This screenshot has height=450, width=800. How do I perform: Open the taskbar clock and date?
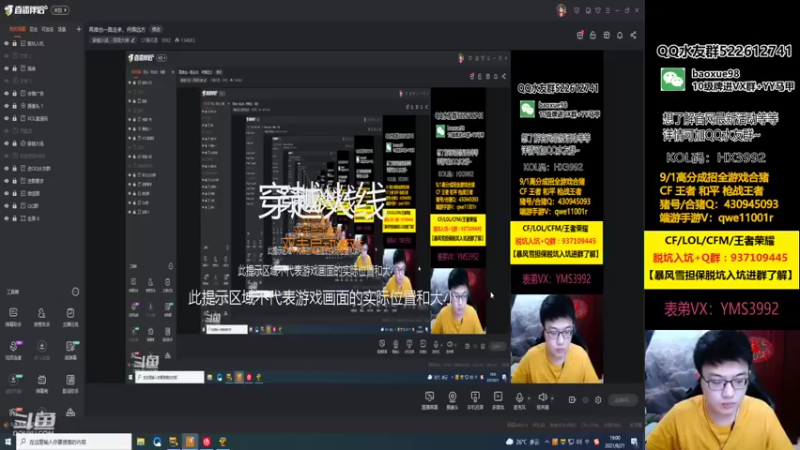pos(615,442)
